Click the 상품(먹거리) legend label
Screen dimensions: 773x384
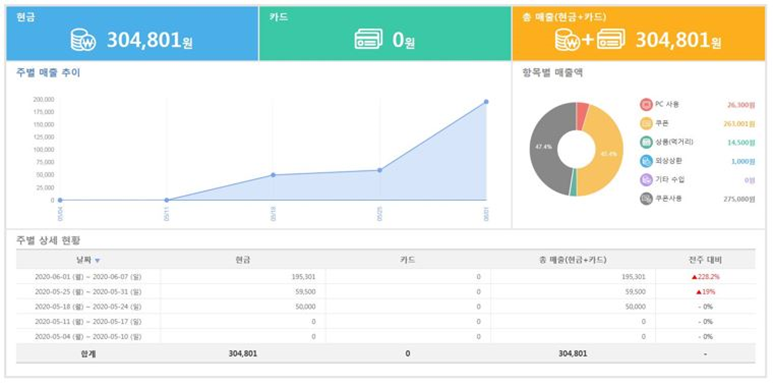(674, 142)
